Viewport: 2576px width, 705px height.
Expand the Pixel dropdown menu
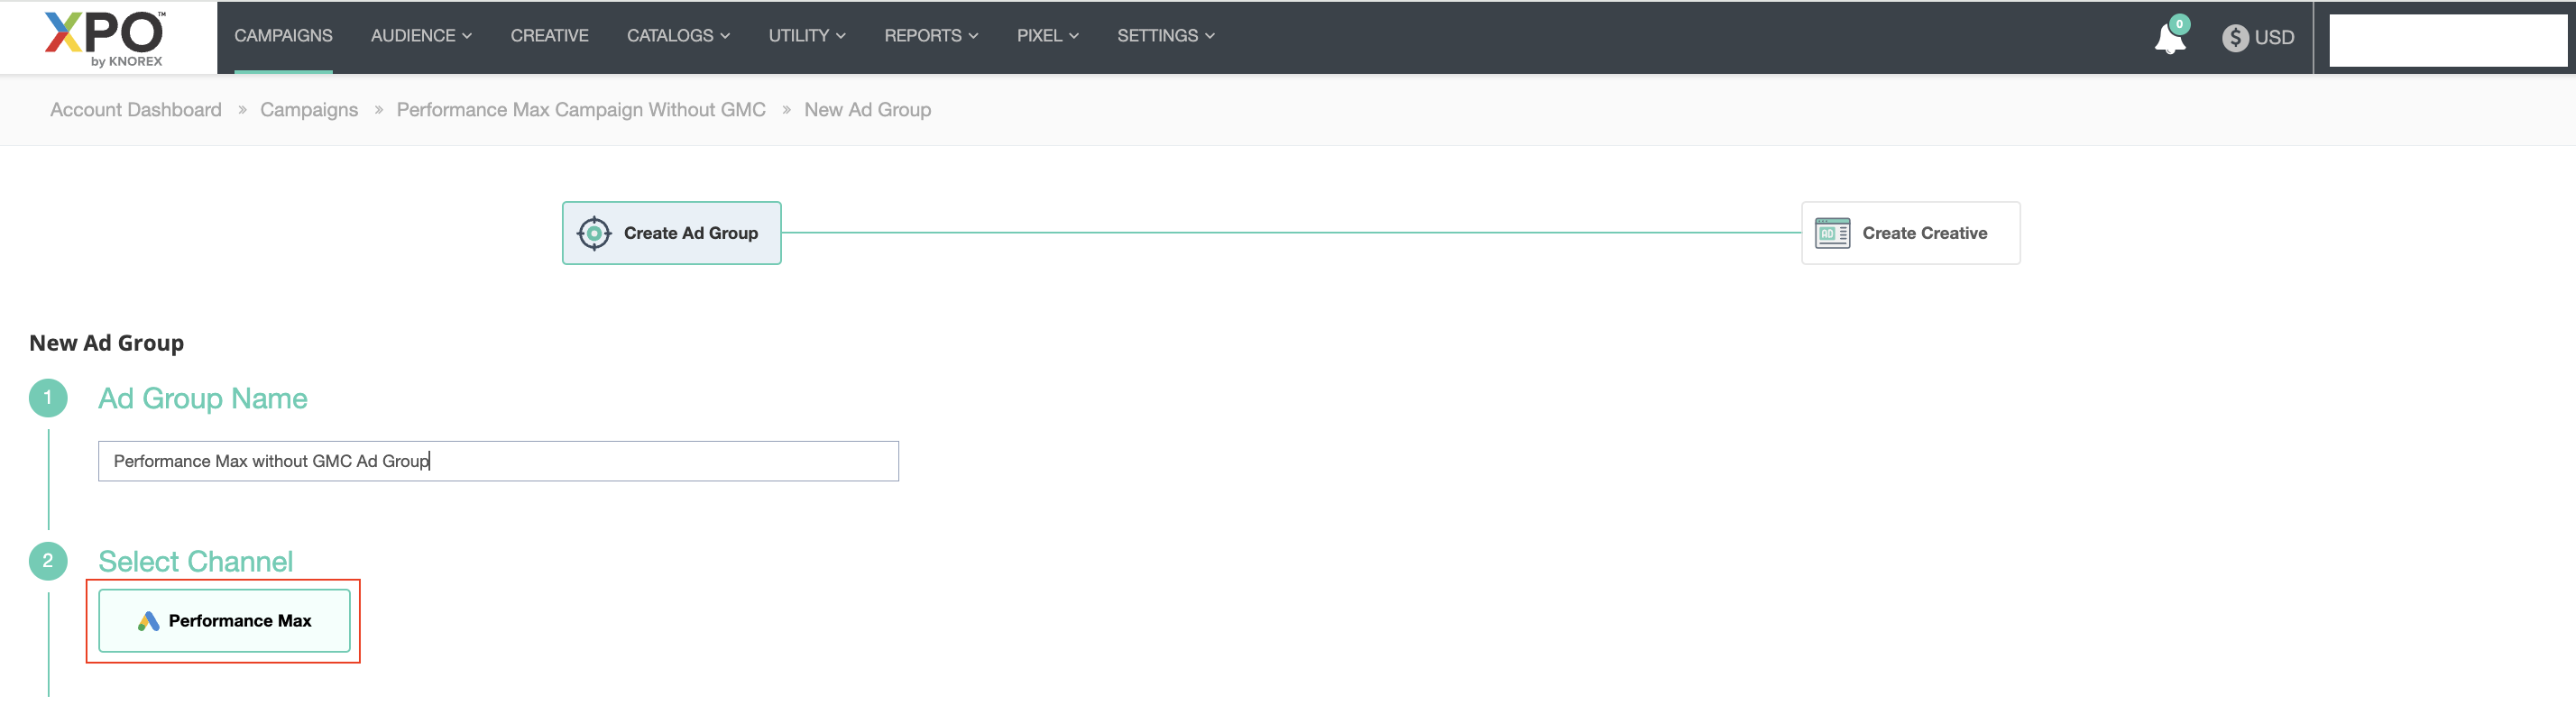click(x=1046, y=36)
